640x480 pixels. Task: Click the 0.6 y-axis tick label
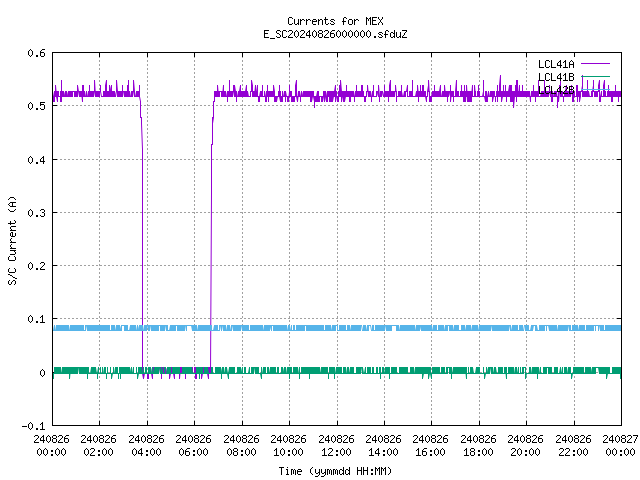[x=36, y=53]
